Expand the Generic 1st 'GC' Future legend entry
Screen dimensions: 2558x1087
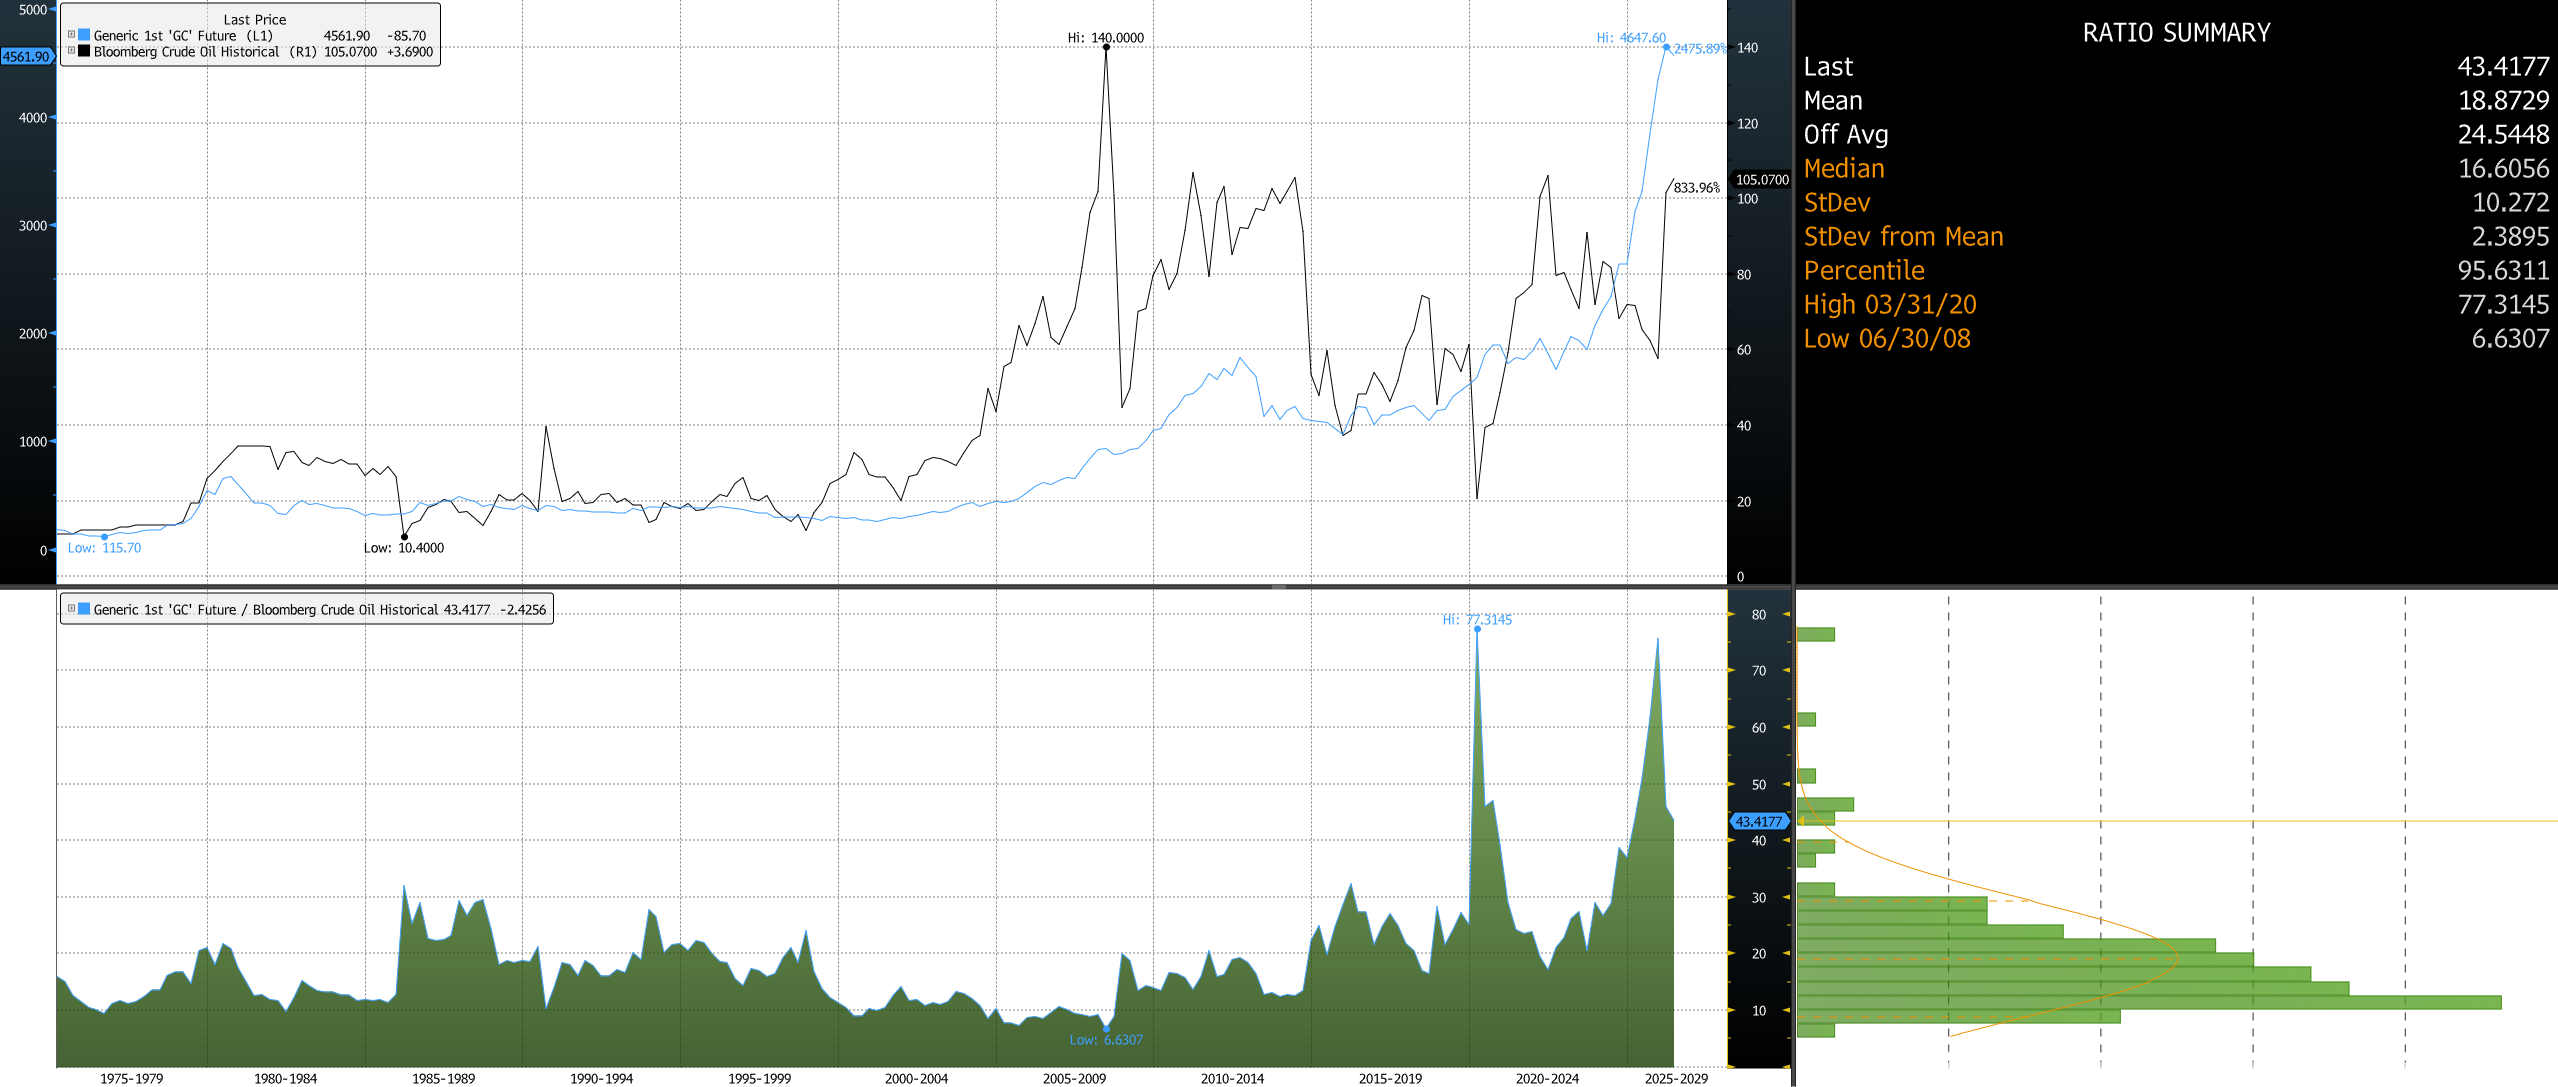[71, 35]
